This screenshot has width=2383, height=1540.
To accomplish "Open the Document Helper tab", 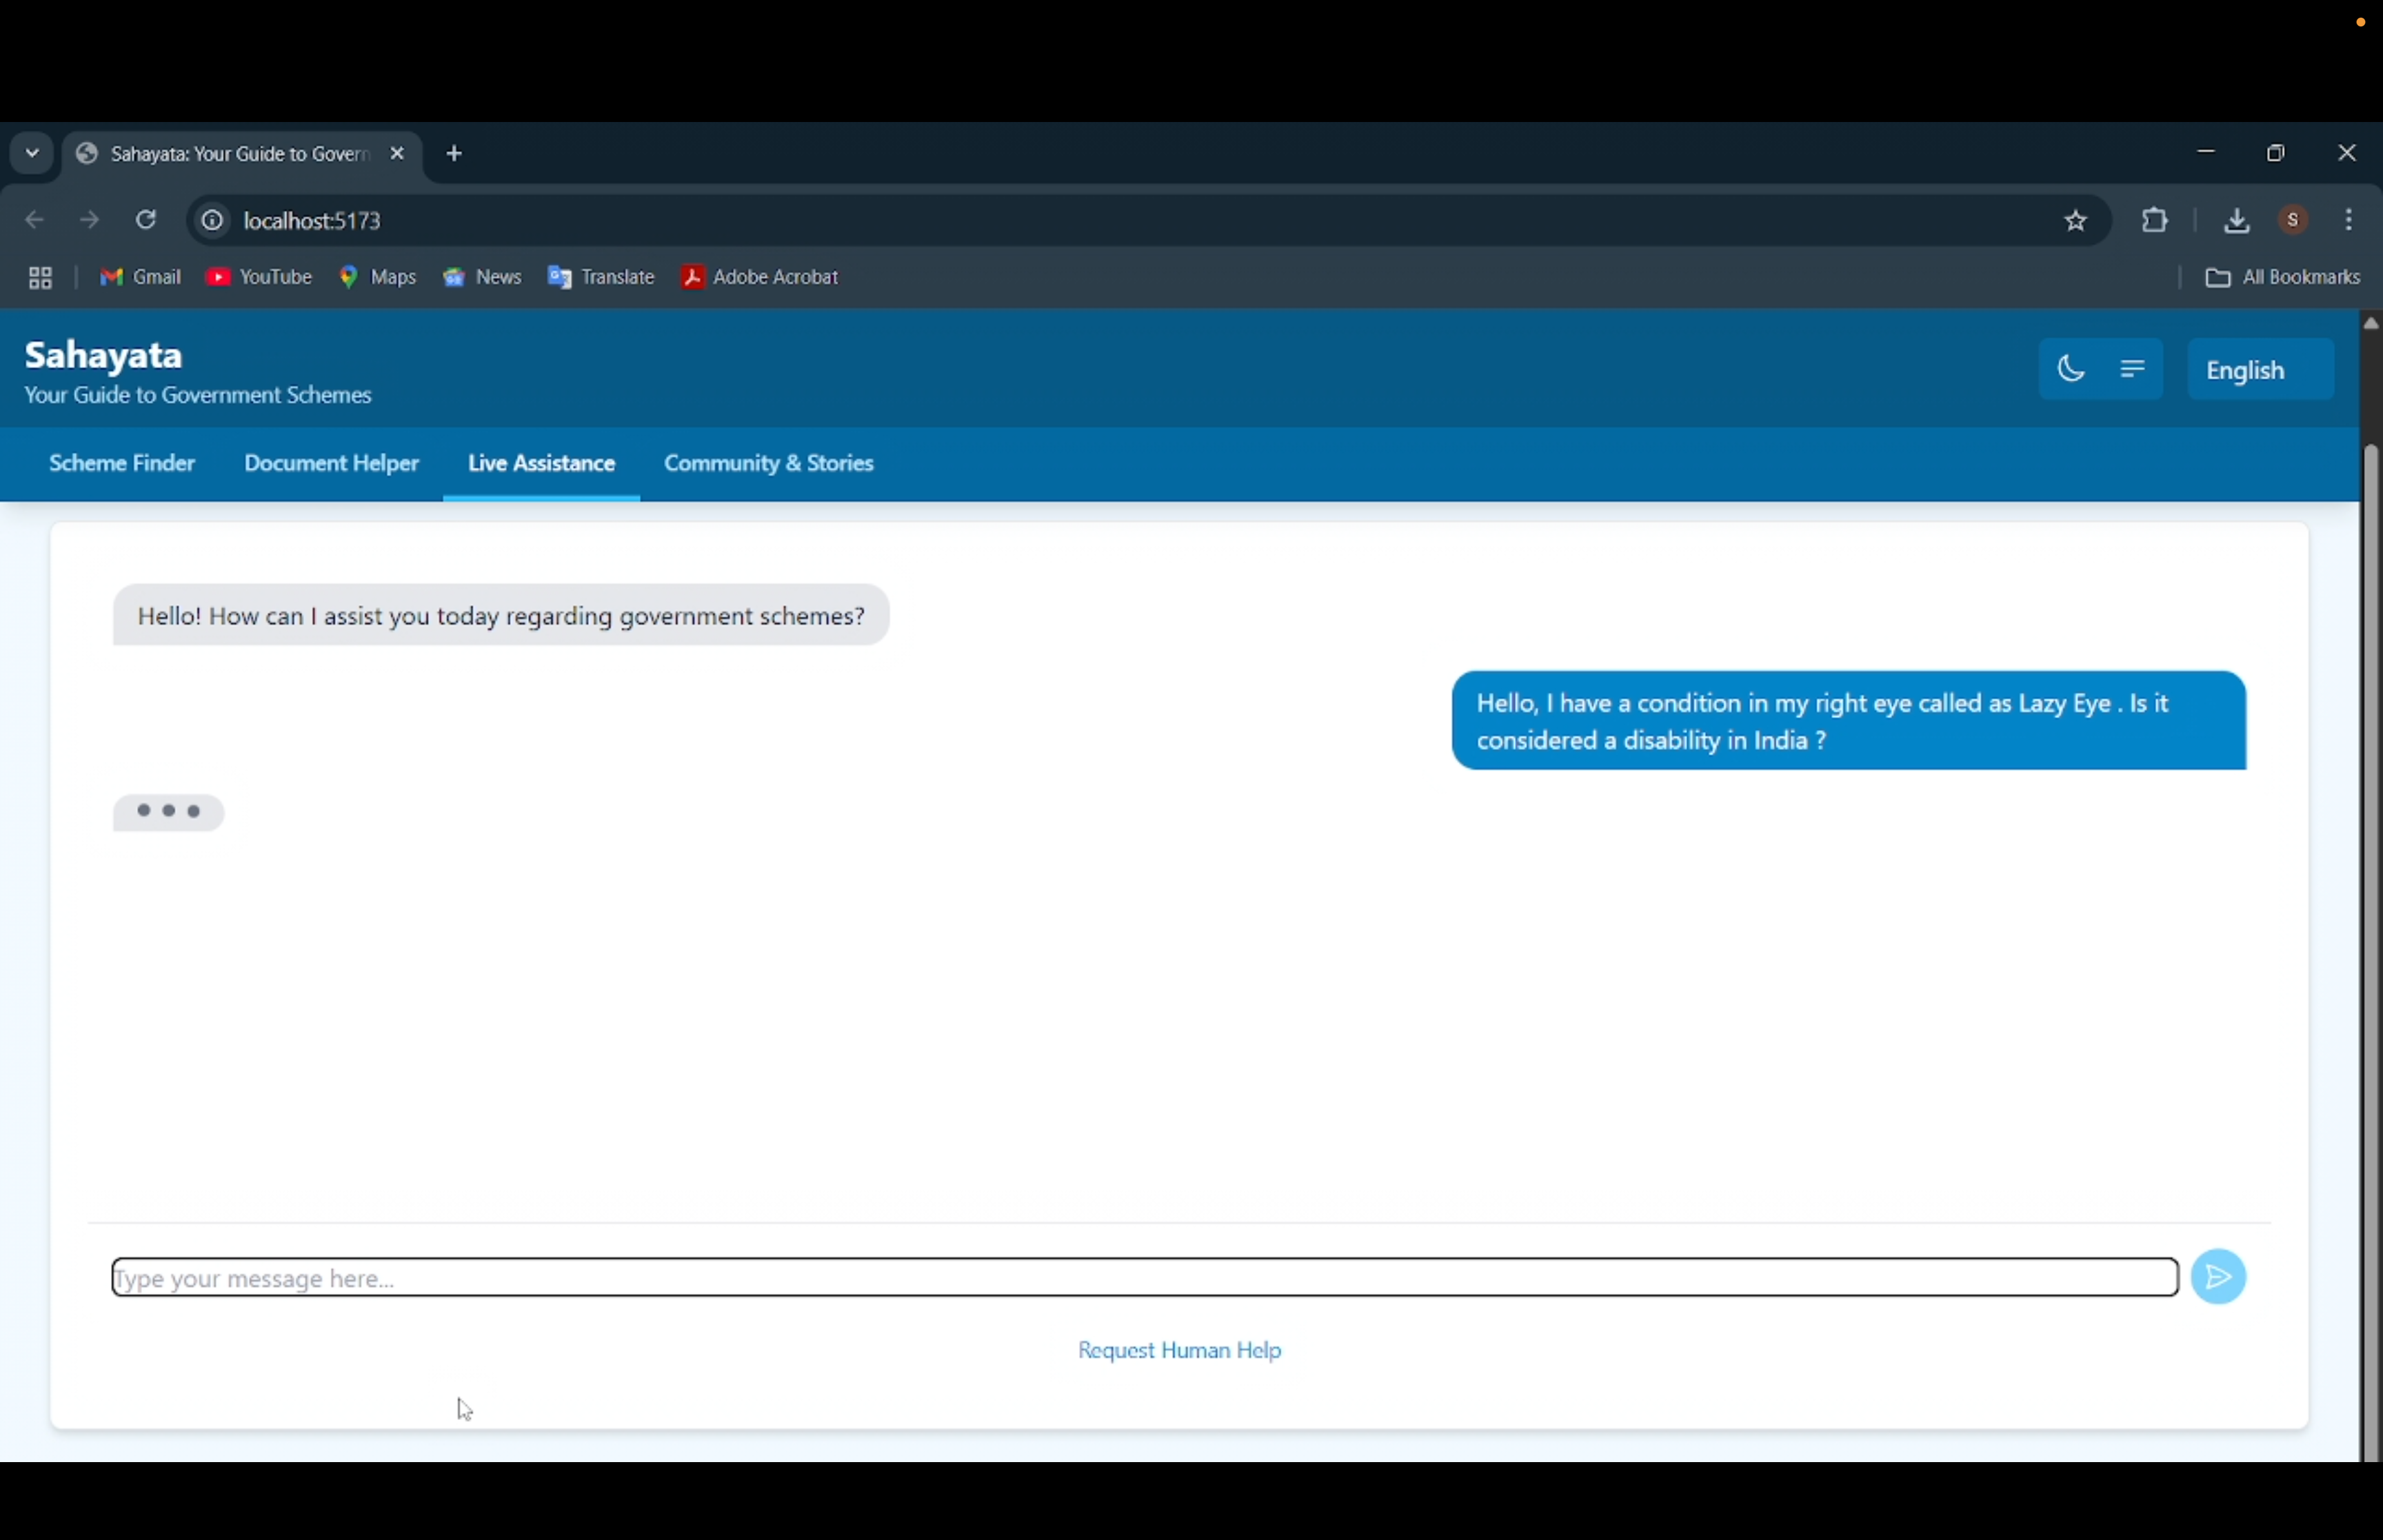I will [331, 464].
